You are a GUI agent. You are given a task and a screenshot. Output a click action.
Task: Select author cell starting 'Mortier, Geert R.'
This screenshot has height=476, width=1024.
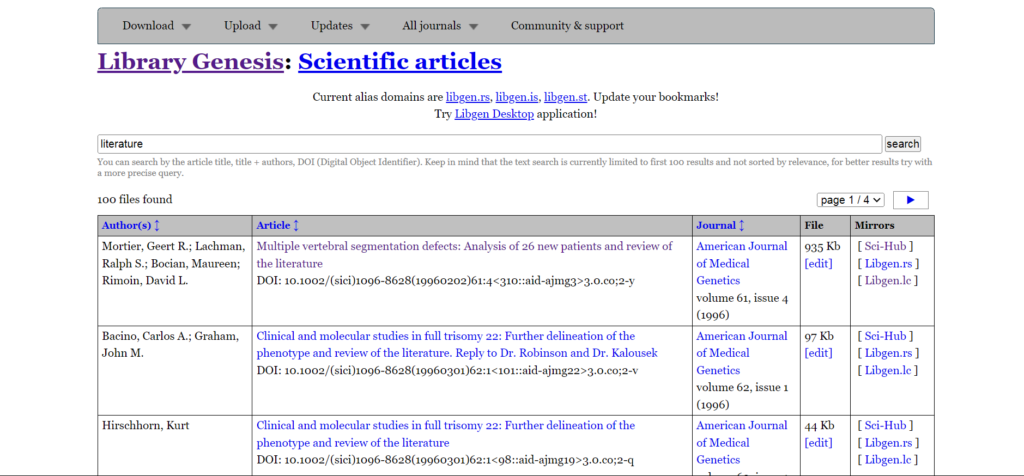point(174,263)
